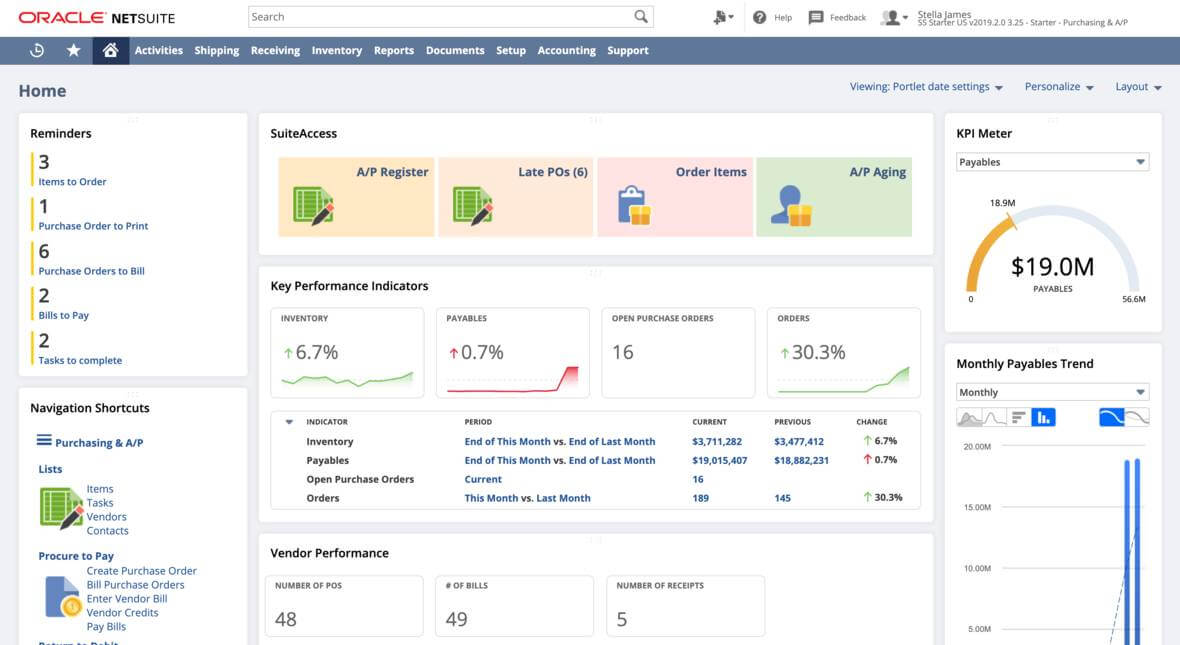The width and height of the screenshot is (1180, 645).
Task: Click the Pay Bills link
Action: click(106, 627)
